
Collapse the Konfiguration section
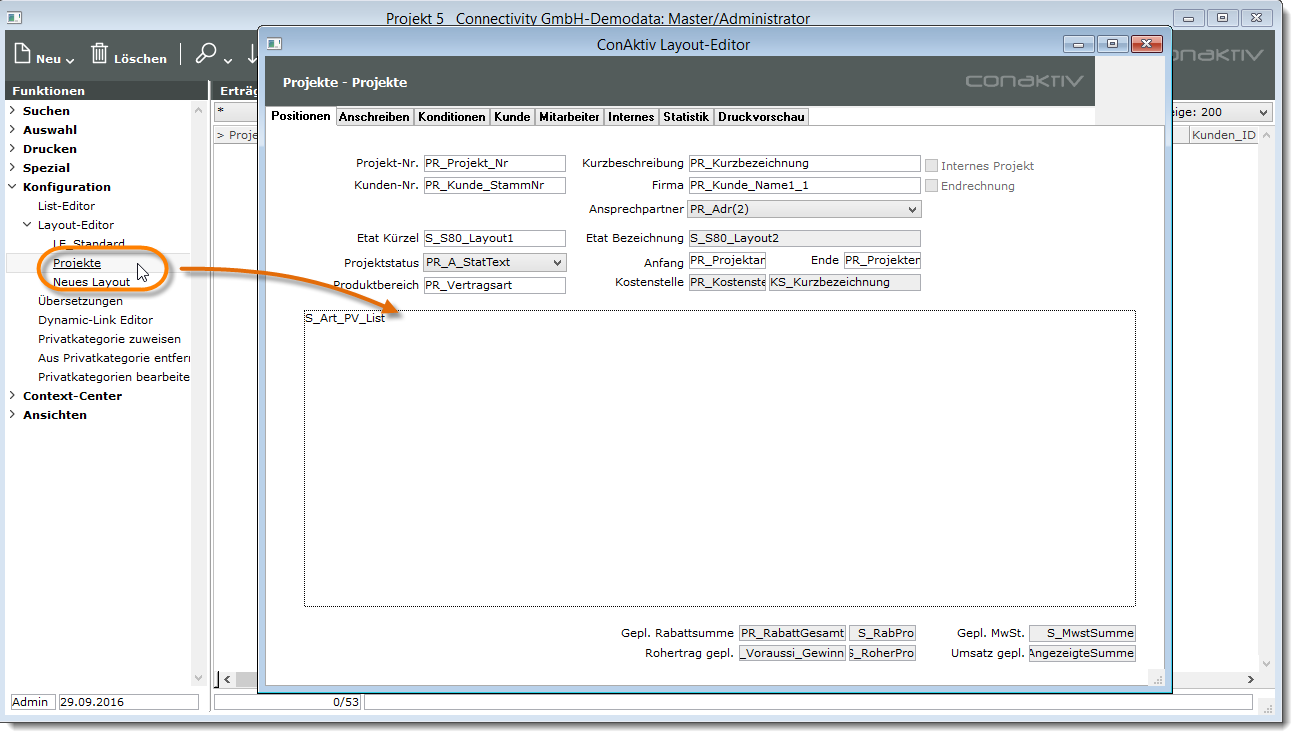point(12,187)
